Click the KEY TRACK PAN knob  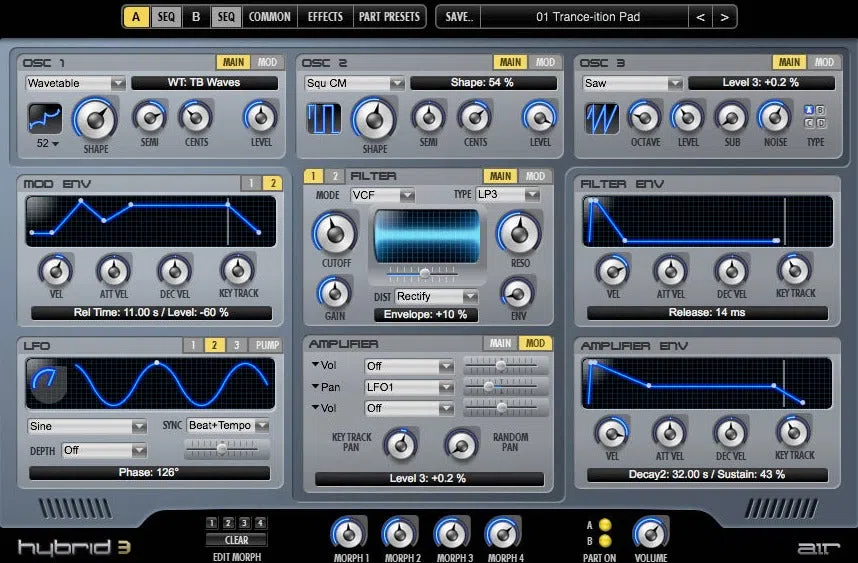[401, 444]
